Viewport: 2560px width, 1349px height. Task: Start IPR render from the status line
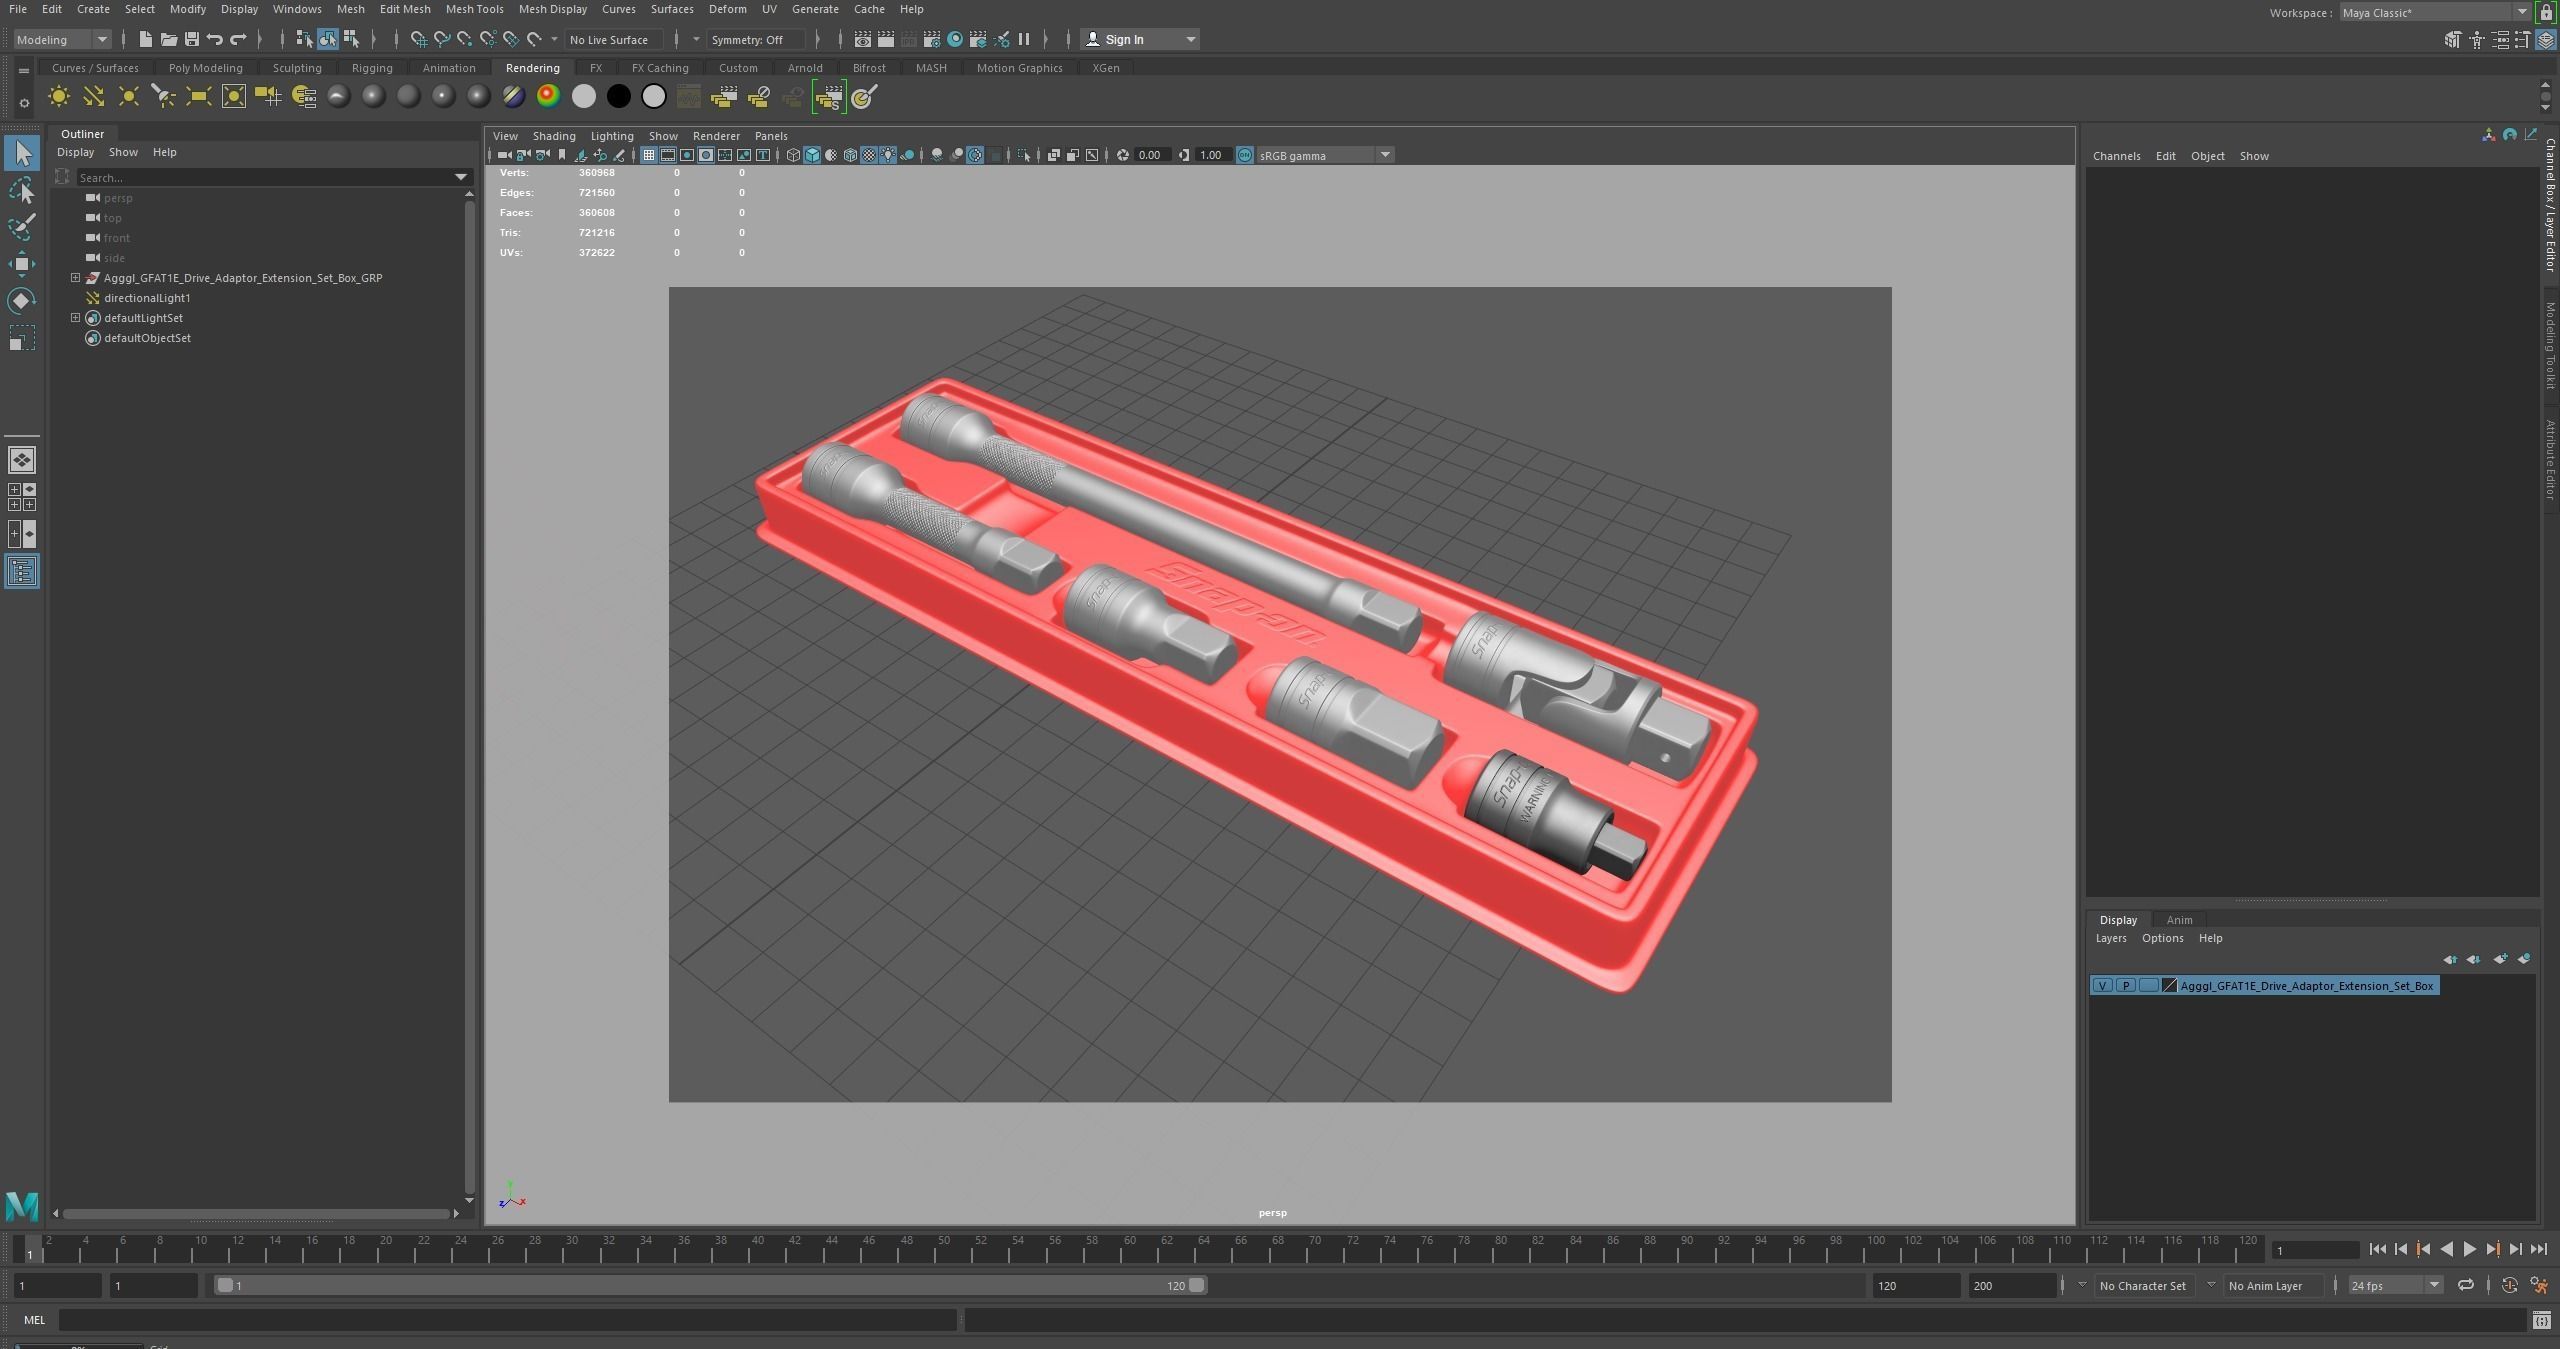908,39
